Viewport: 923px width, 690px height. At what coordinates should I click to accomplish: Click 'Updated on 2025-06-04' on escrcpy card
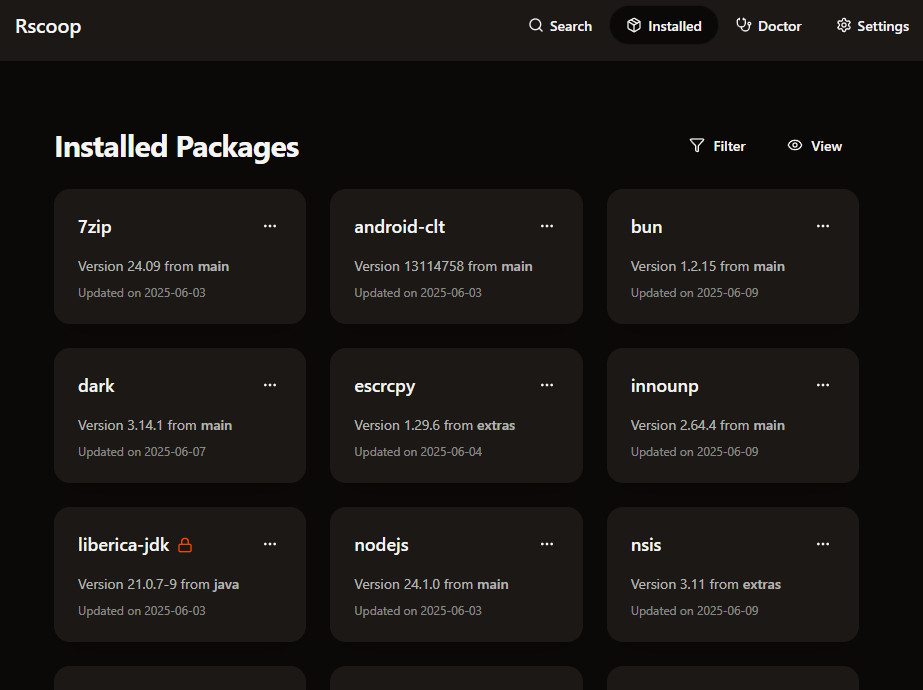click(418, 452)
